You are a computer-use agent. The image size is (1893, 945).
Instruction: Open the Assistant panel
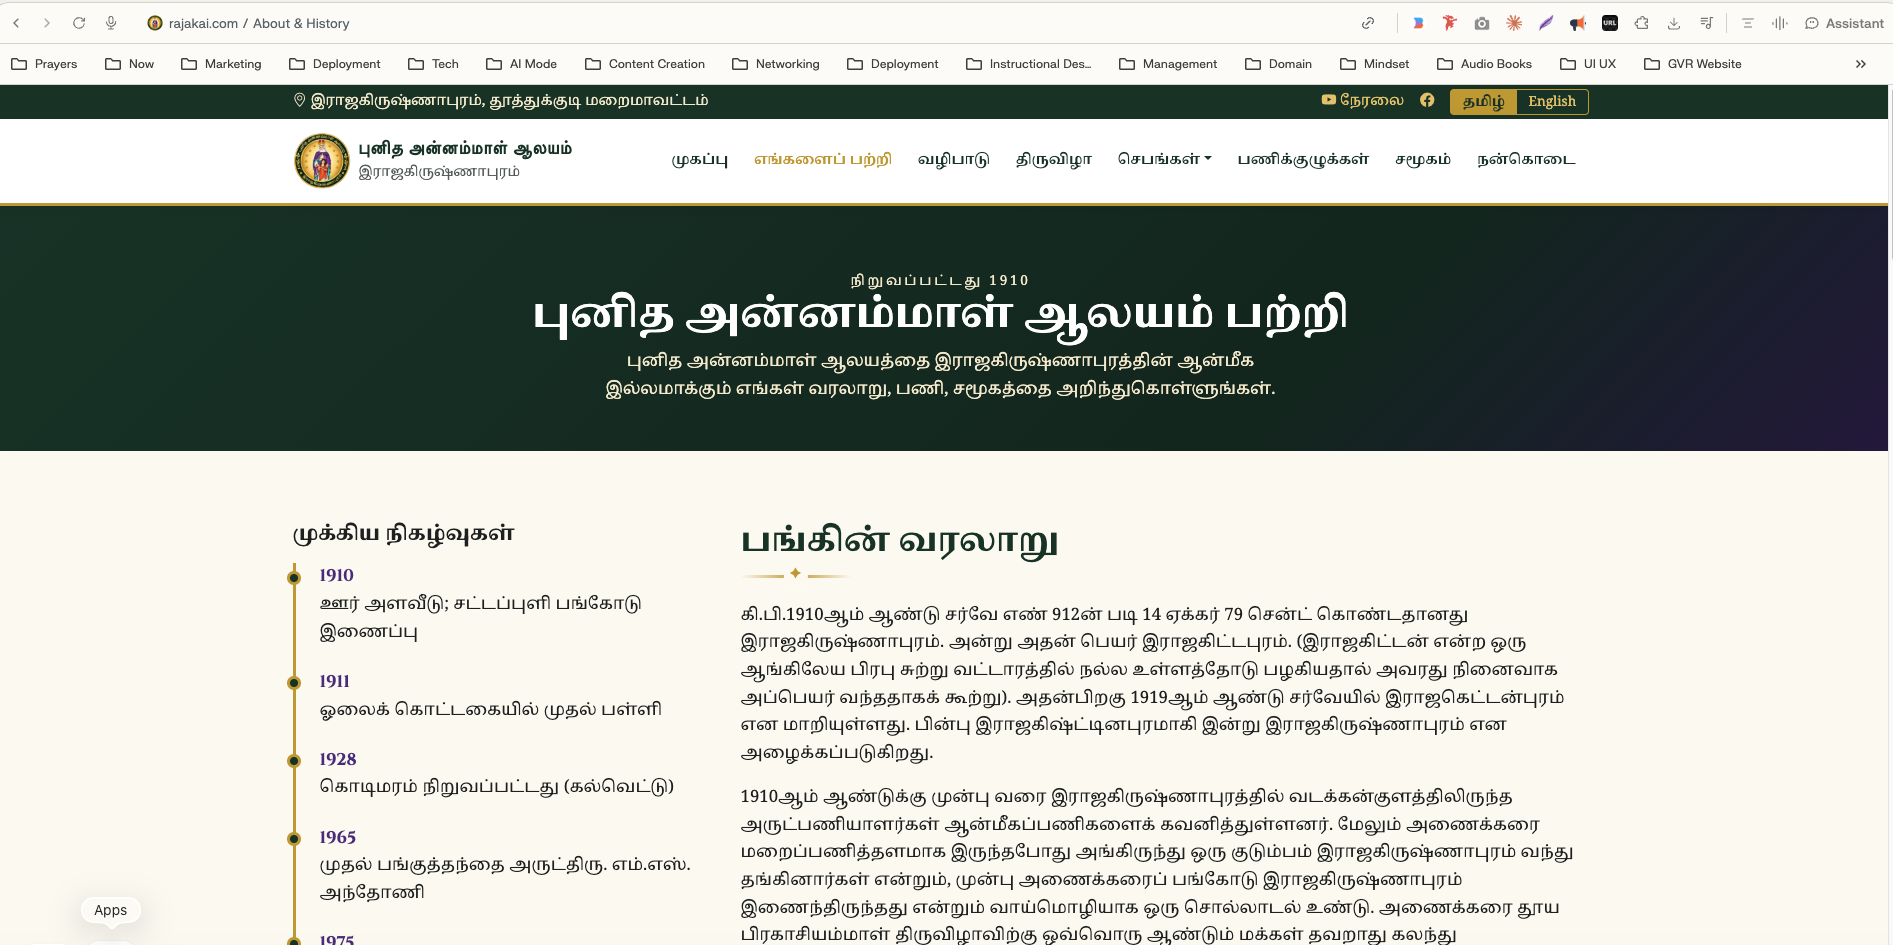pos(1844,23)
